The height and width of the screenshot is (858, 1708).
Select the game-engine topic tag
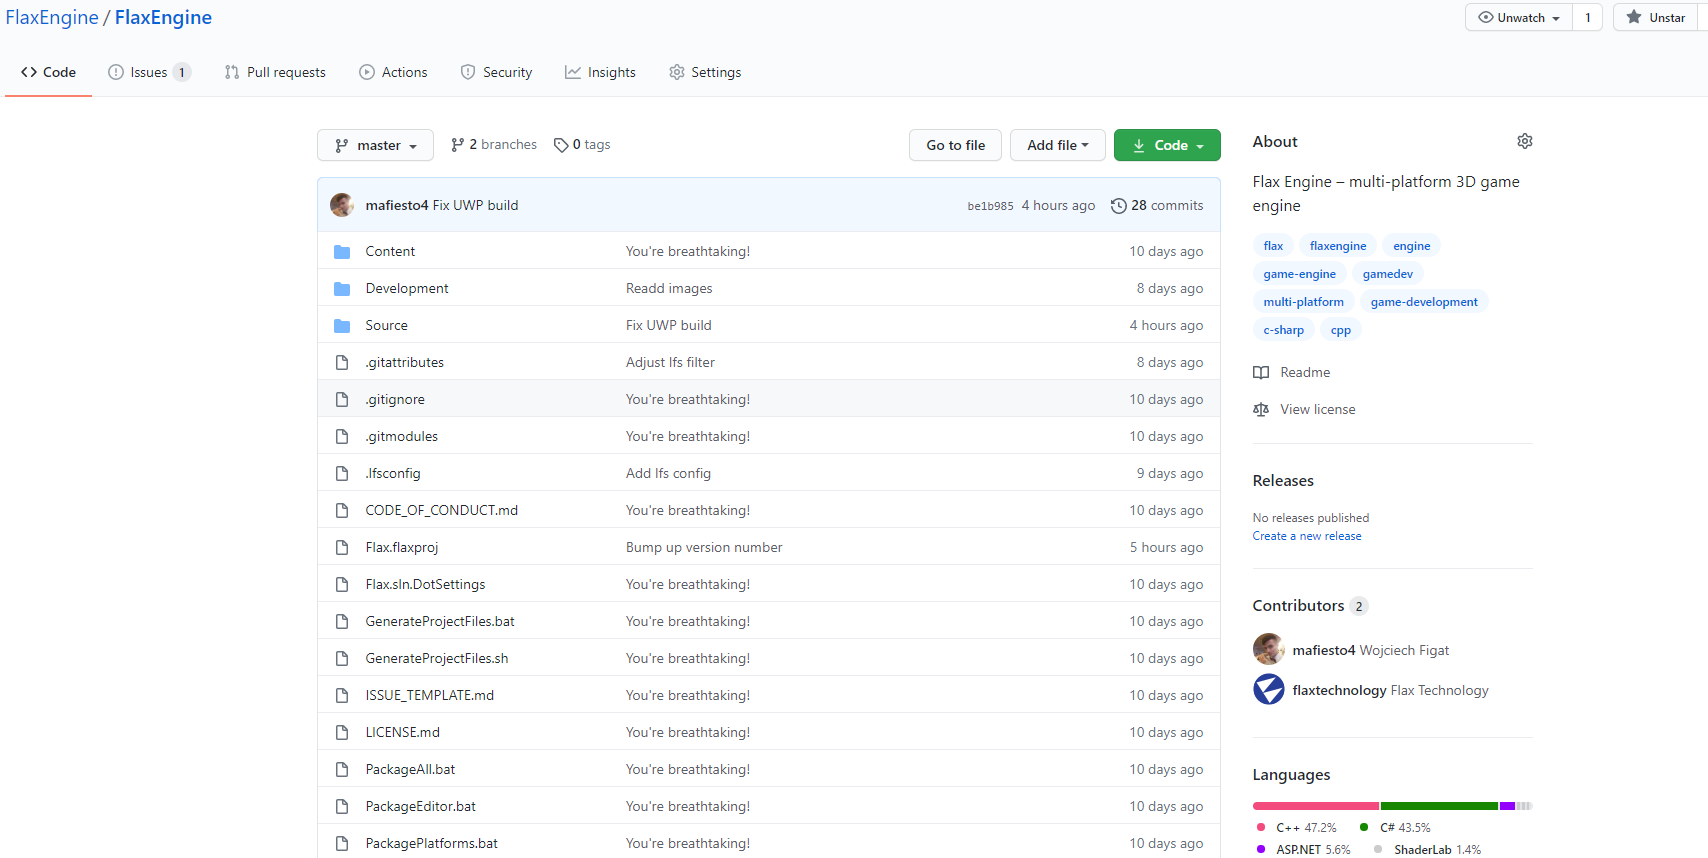click(1299, 274)
